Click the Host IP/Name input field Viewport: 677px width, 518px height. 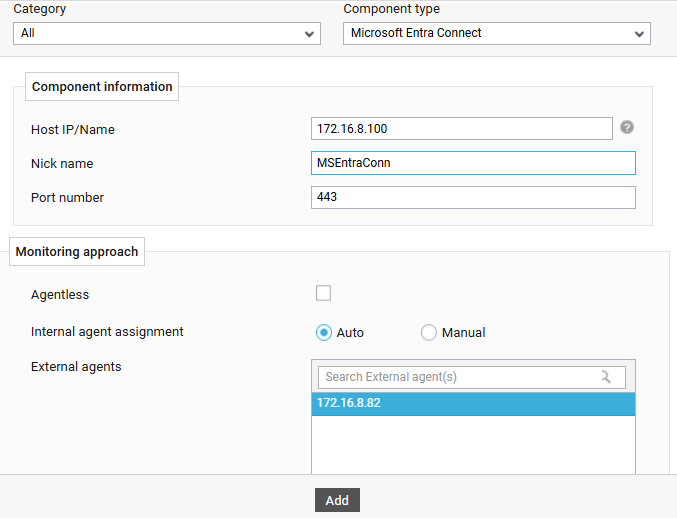[x=462, y=129]
